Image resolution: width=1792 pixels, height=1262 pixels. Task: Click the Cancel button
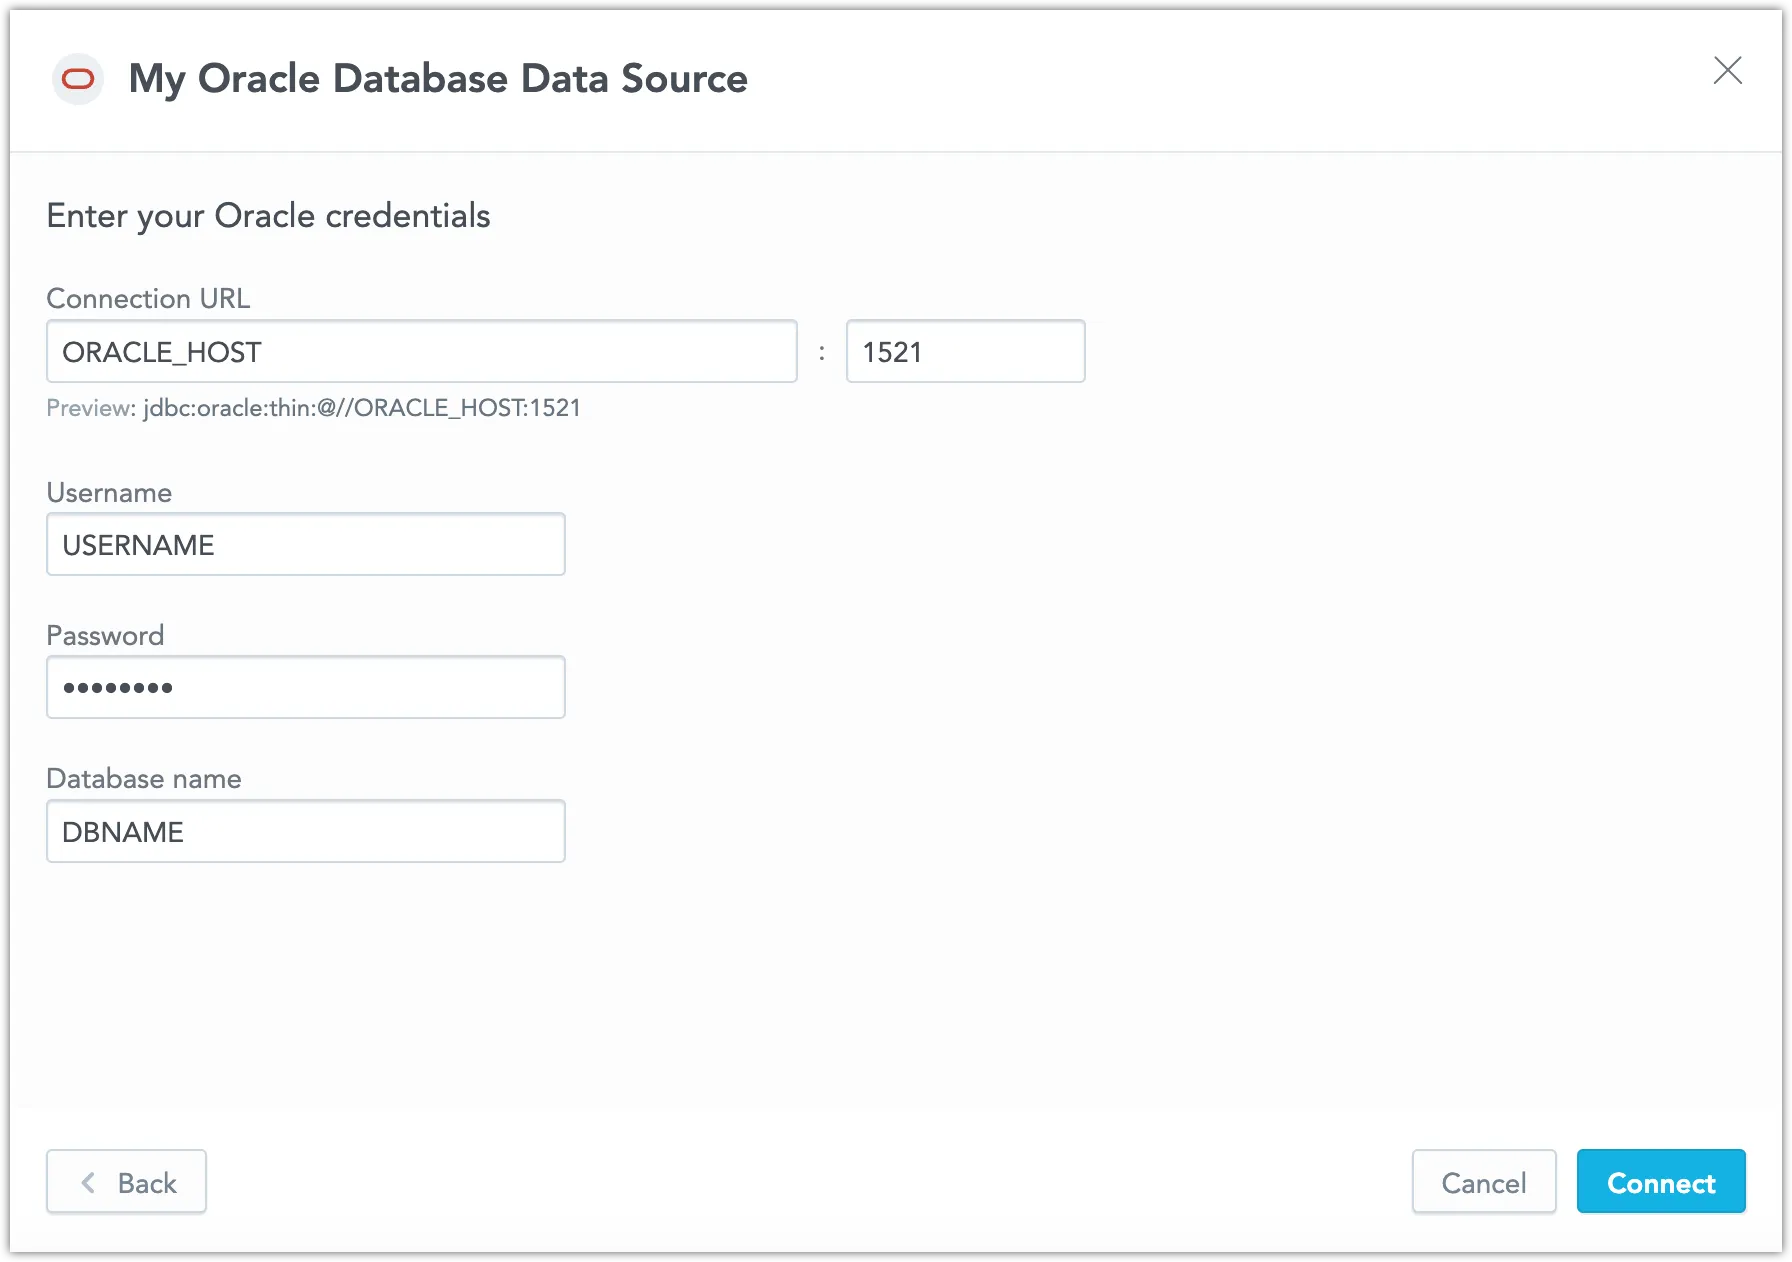click(x=1484, y=1182)
